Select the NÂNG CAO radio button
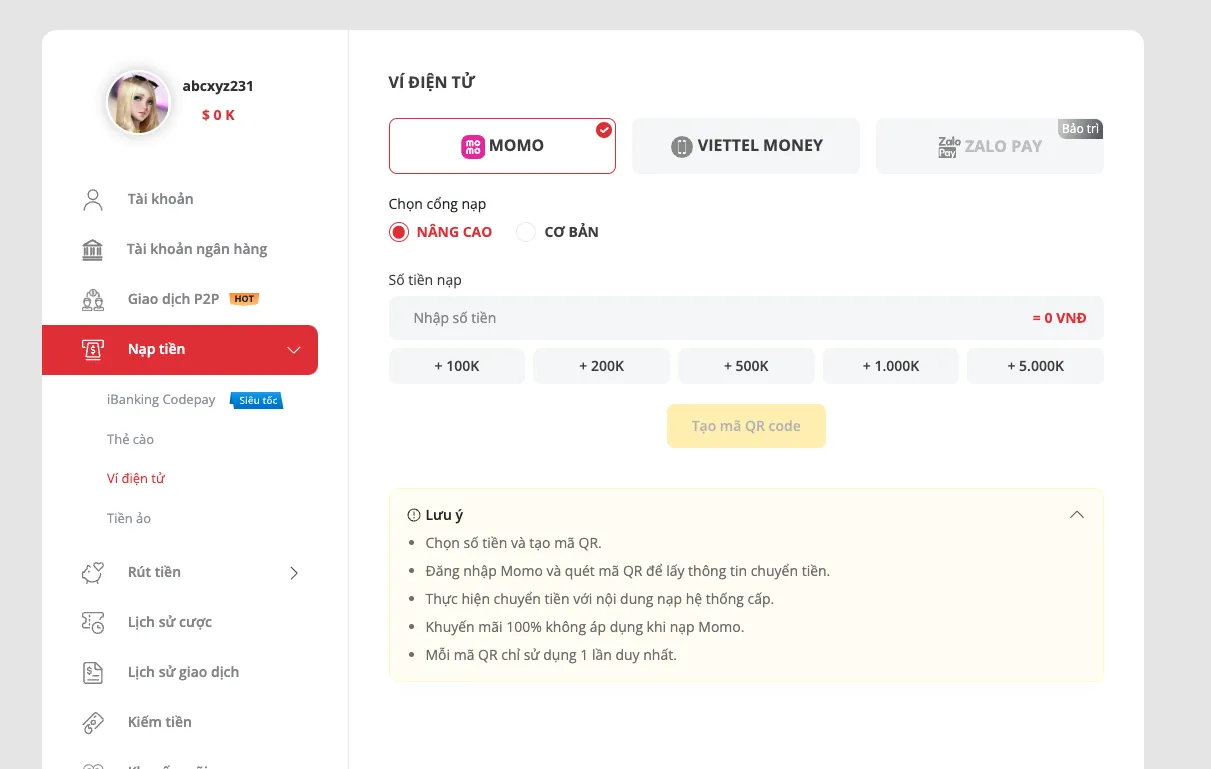Image resolution: width=1211 pixels, height=769 pixels. 399,232
